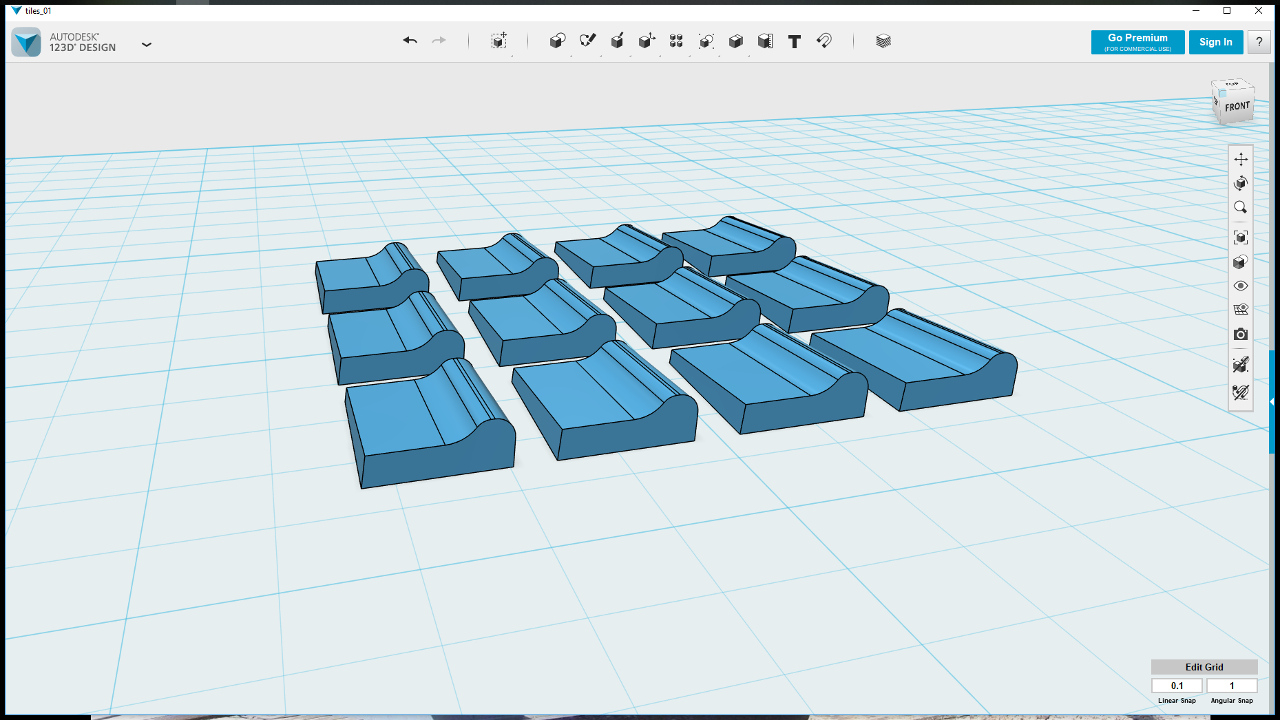Viewport: 1280px width, 720px height.
Task: Expand the 123D Design application menu
Action: click(147, 44)
